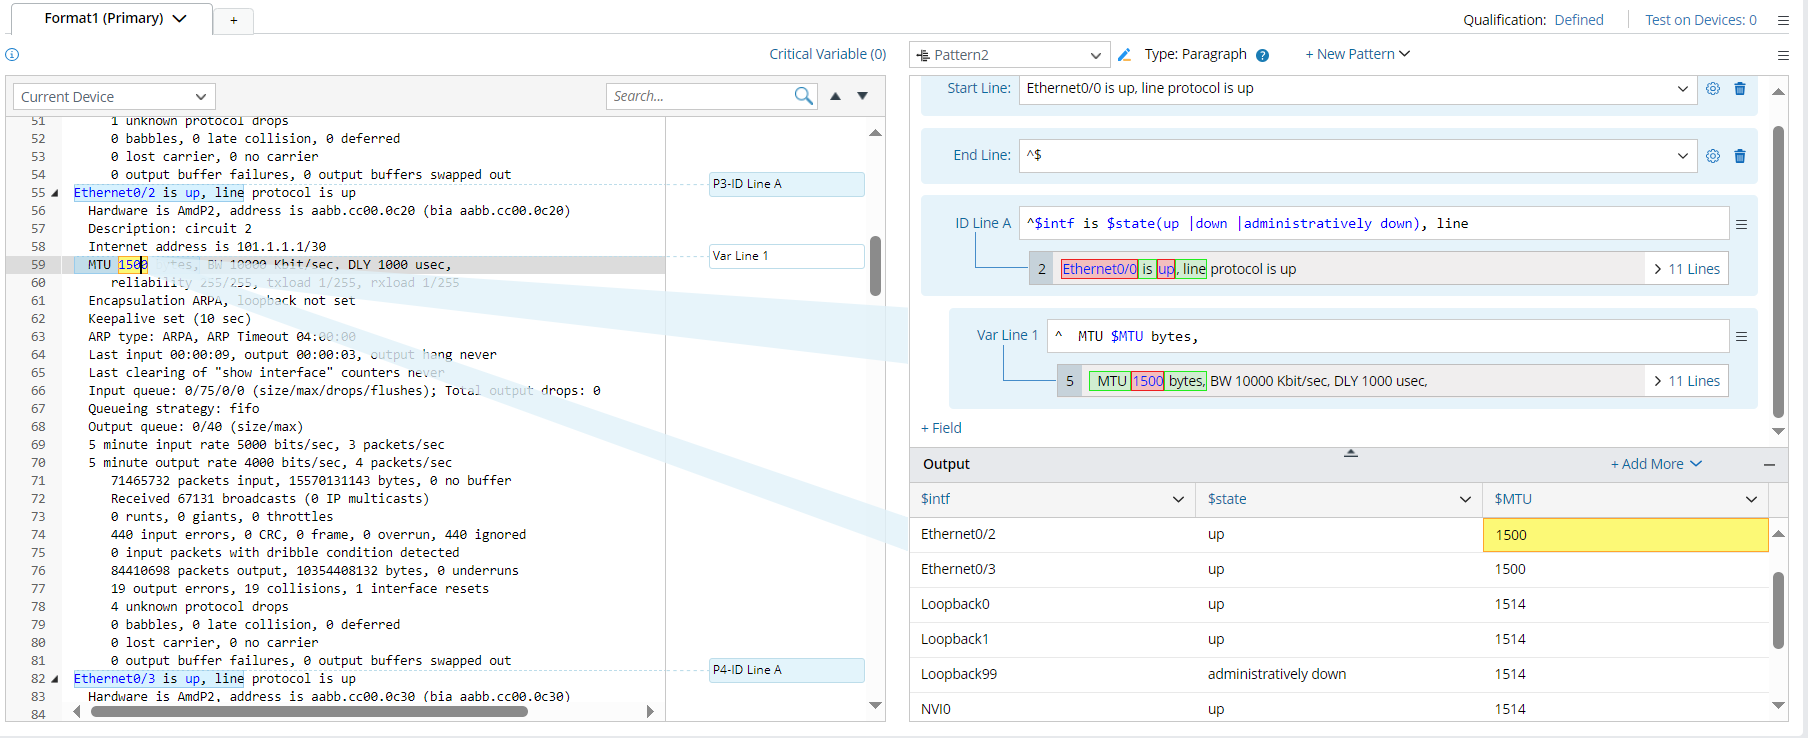Open Start Line settings gear
Viewport: 1808px width, 738px height.
1713,89
